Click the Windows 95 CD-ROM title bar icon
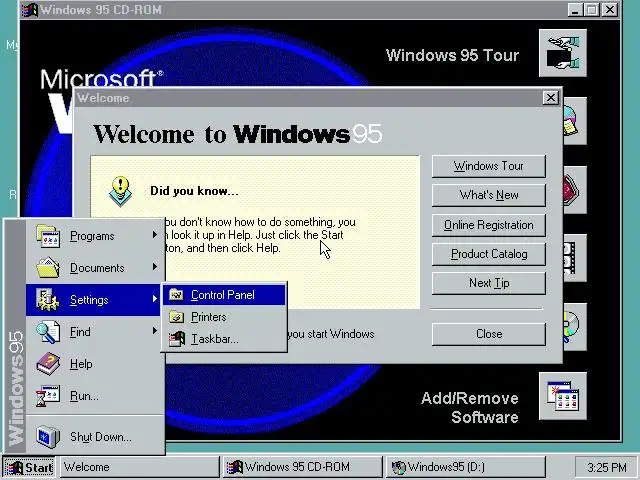 30,9
